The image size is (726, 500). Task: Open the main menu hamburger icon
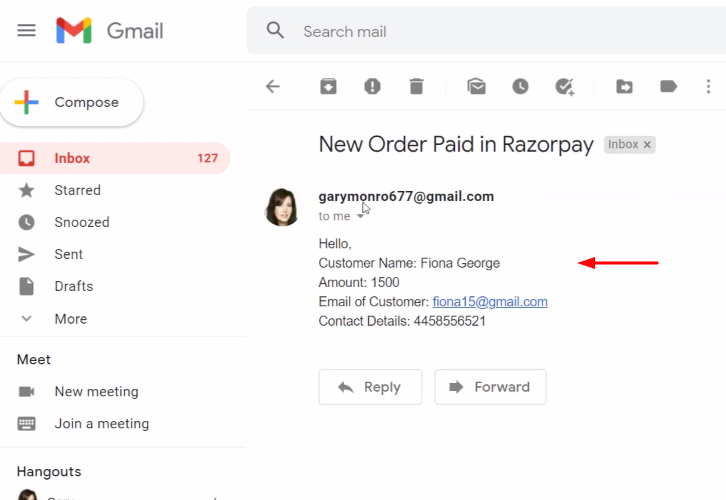(26, 31)
